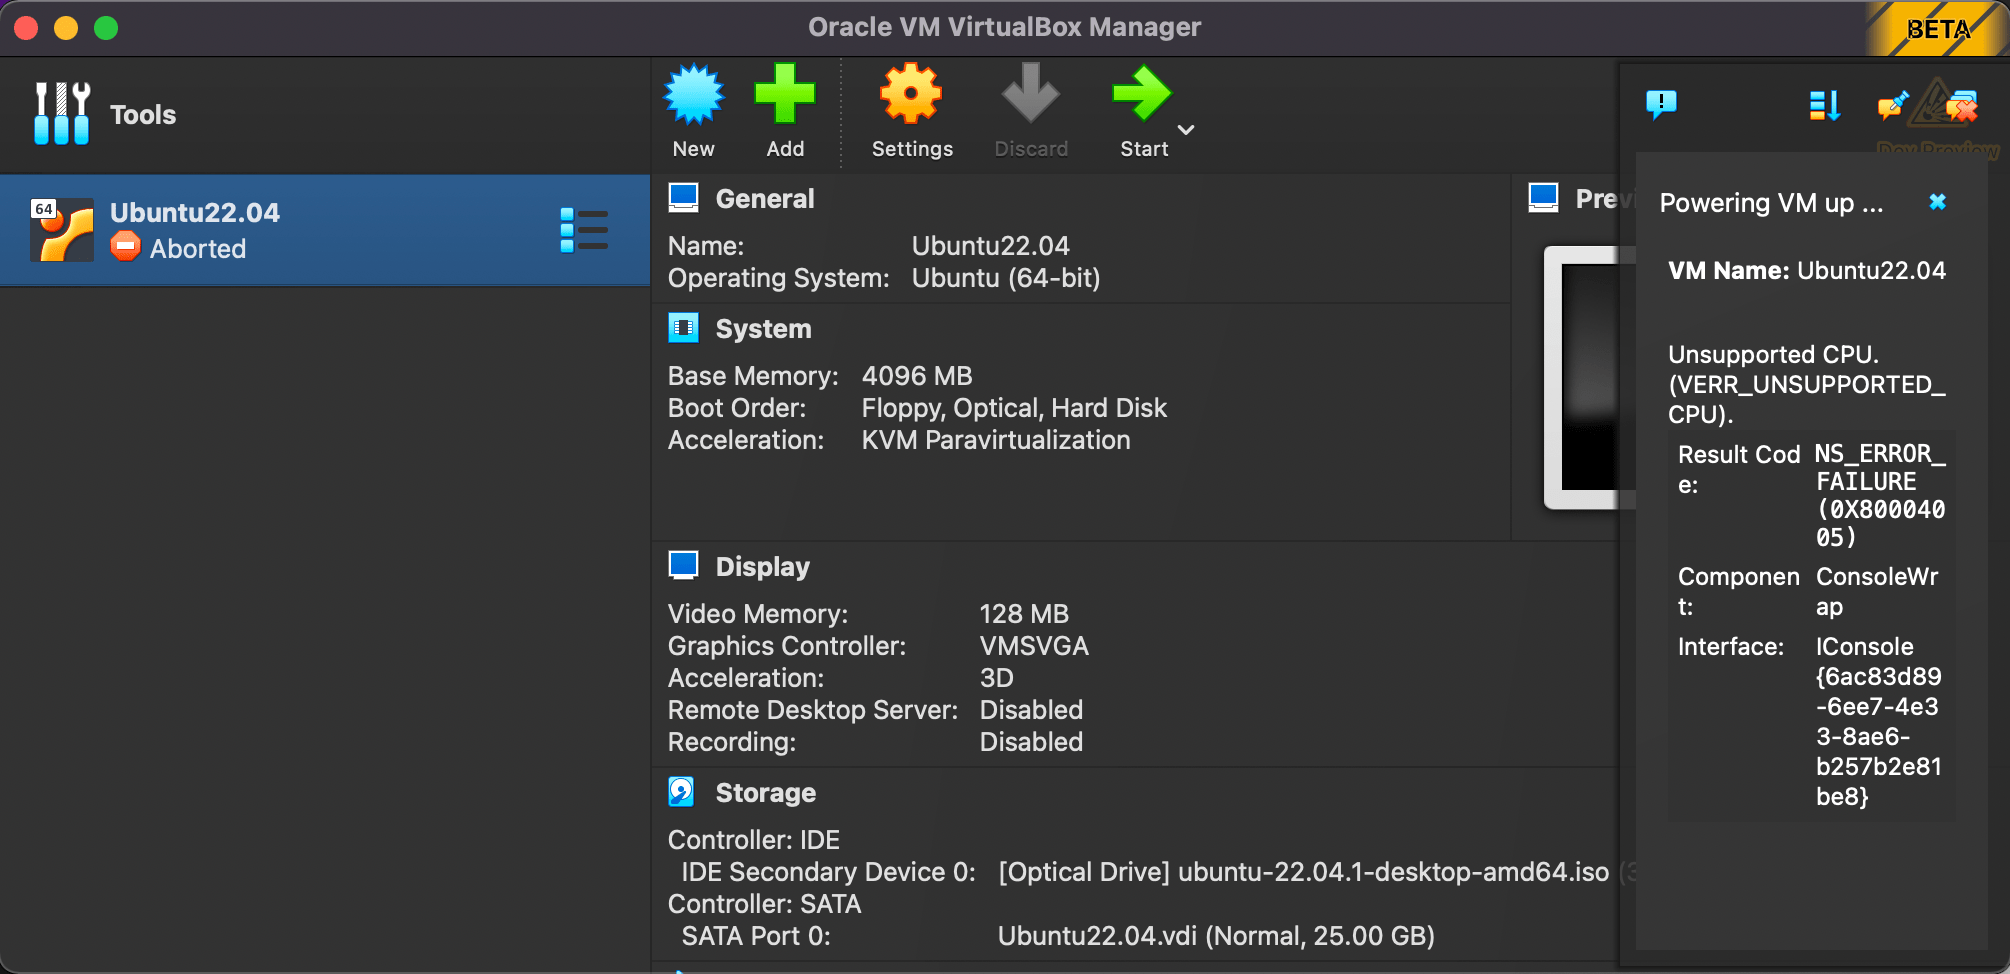Click the Ubuntu22.04 VM OS icon
2010x974 pixels.
pyautogui.click(x=62, y=230)
